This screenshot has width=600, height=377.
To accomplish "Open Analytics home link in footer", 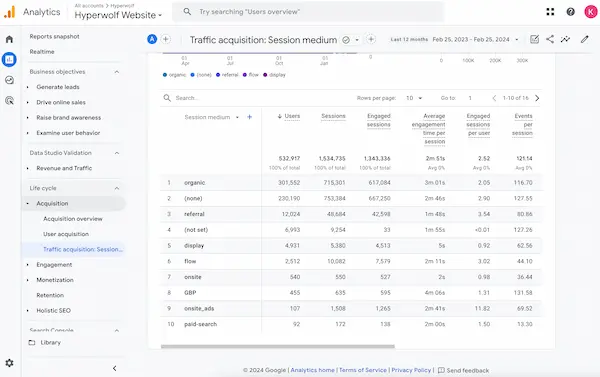I will click(312, 370).
